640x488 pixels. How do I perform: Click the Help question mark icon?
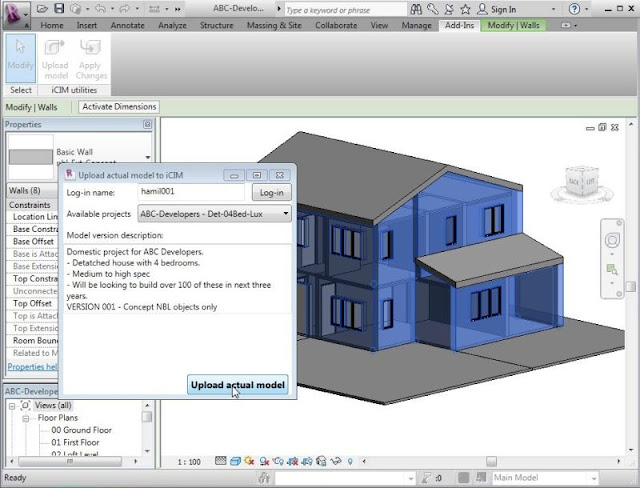[574, 9]
